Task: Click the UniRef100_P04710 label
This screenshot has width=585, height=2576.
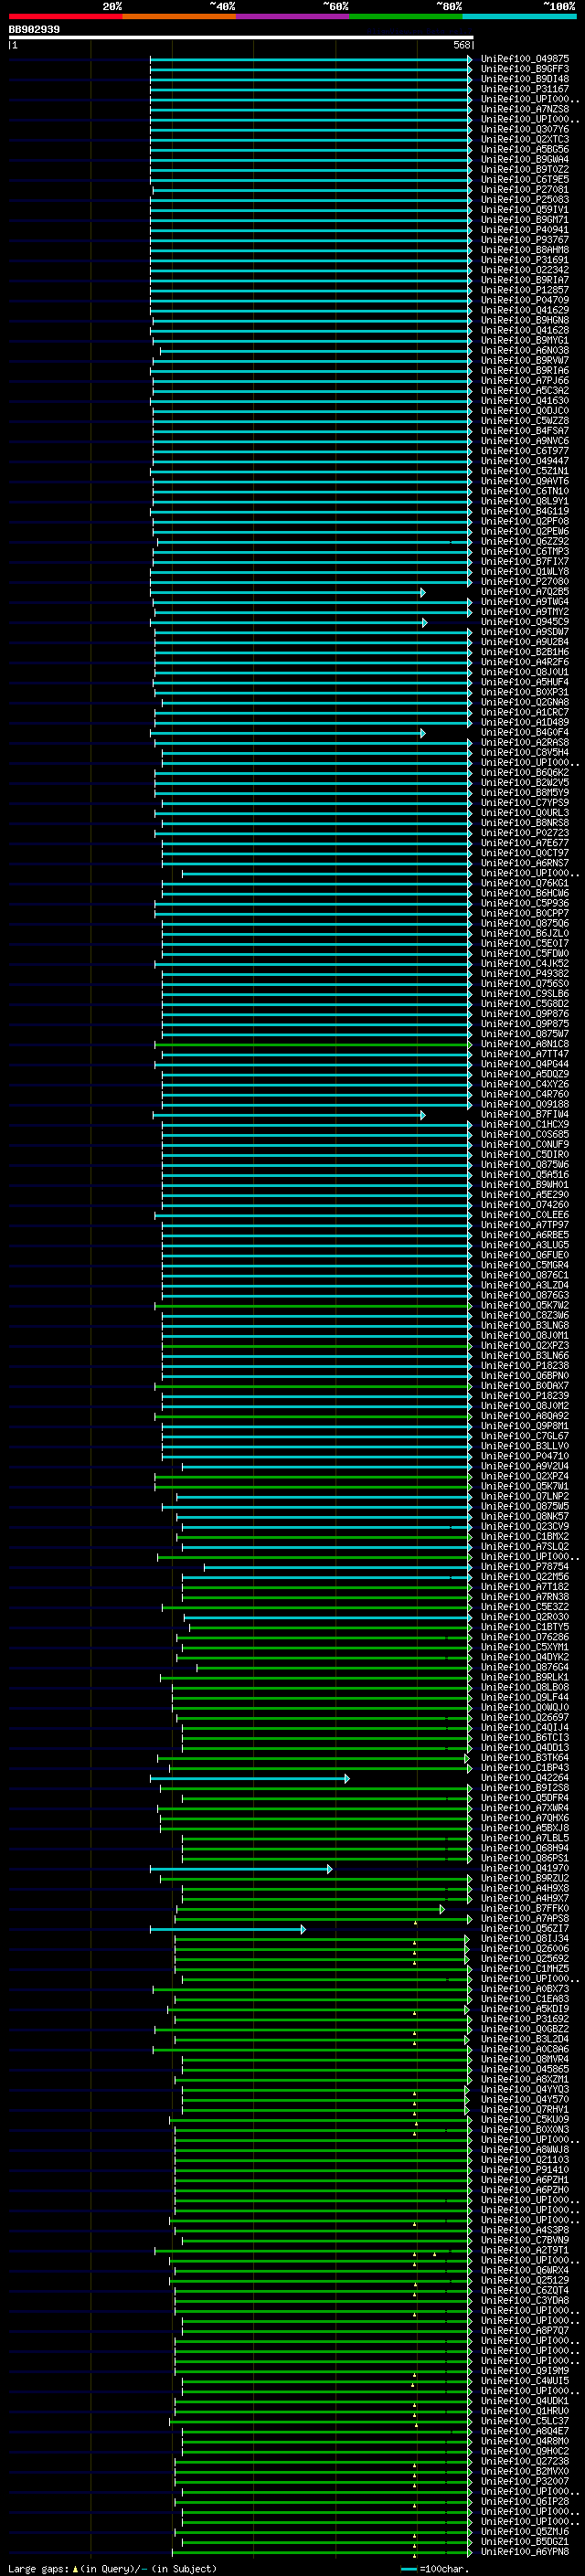Action: click(524, 1456)
